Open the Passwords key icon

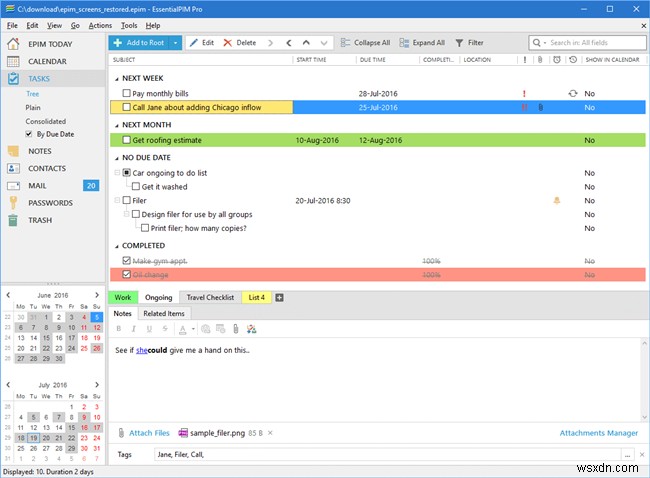(13, 203)
